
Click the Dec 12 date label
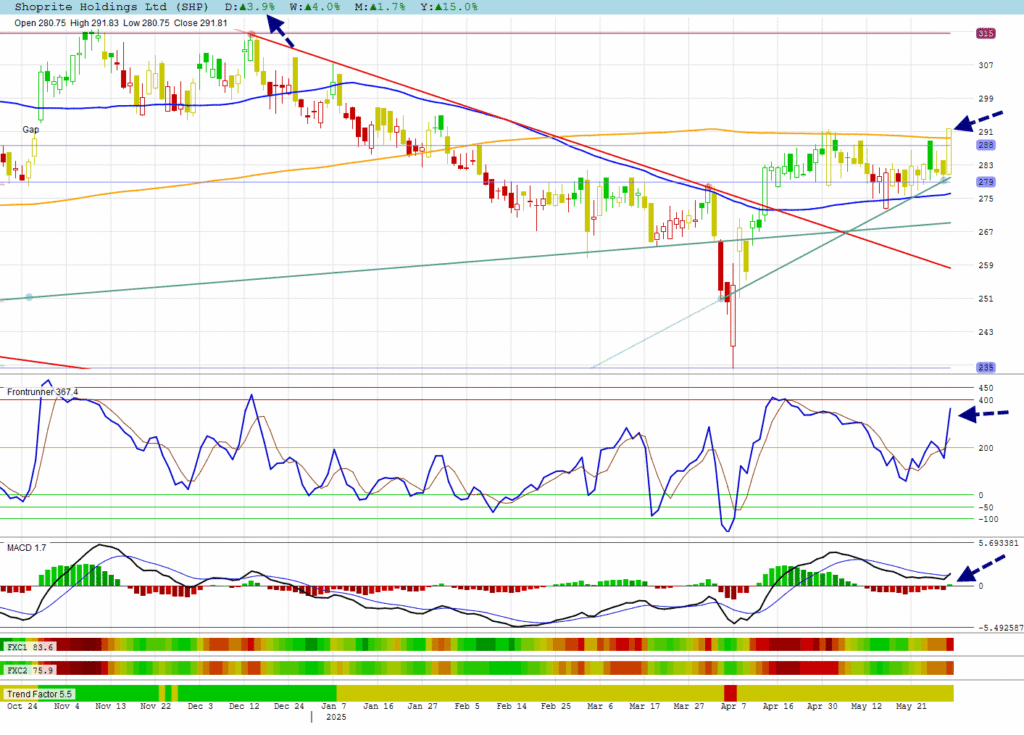(244, 706)
